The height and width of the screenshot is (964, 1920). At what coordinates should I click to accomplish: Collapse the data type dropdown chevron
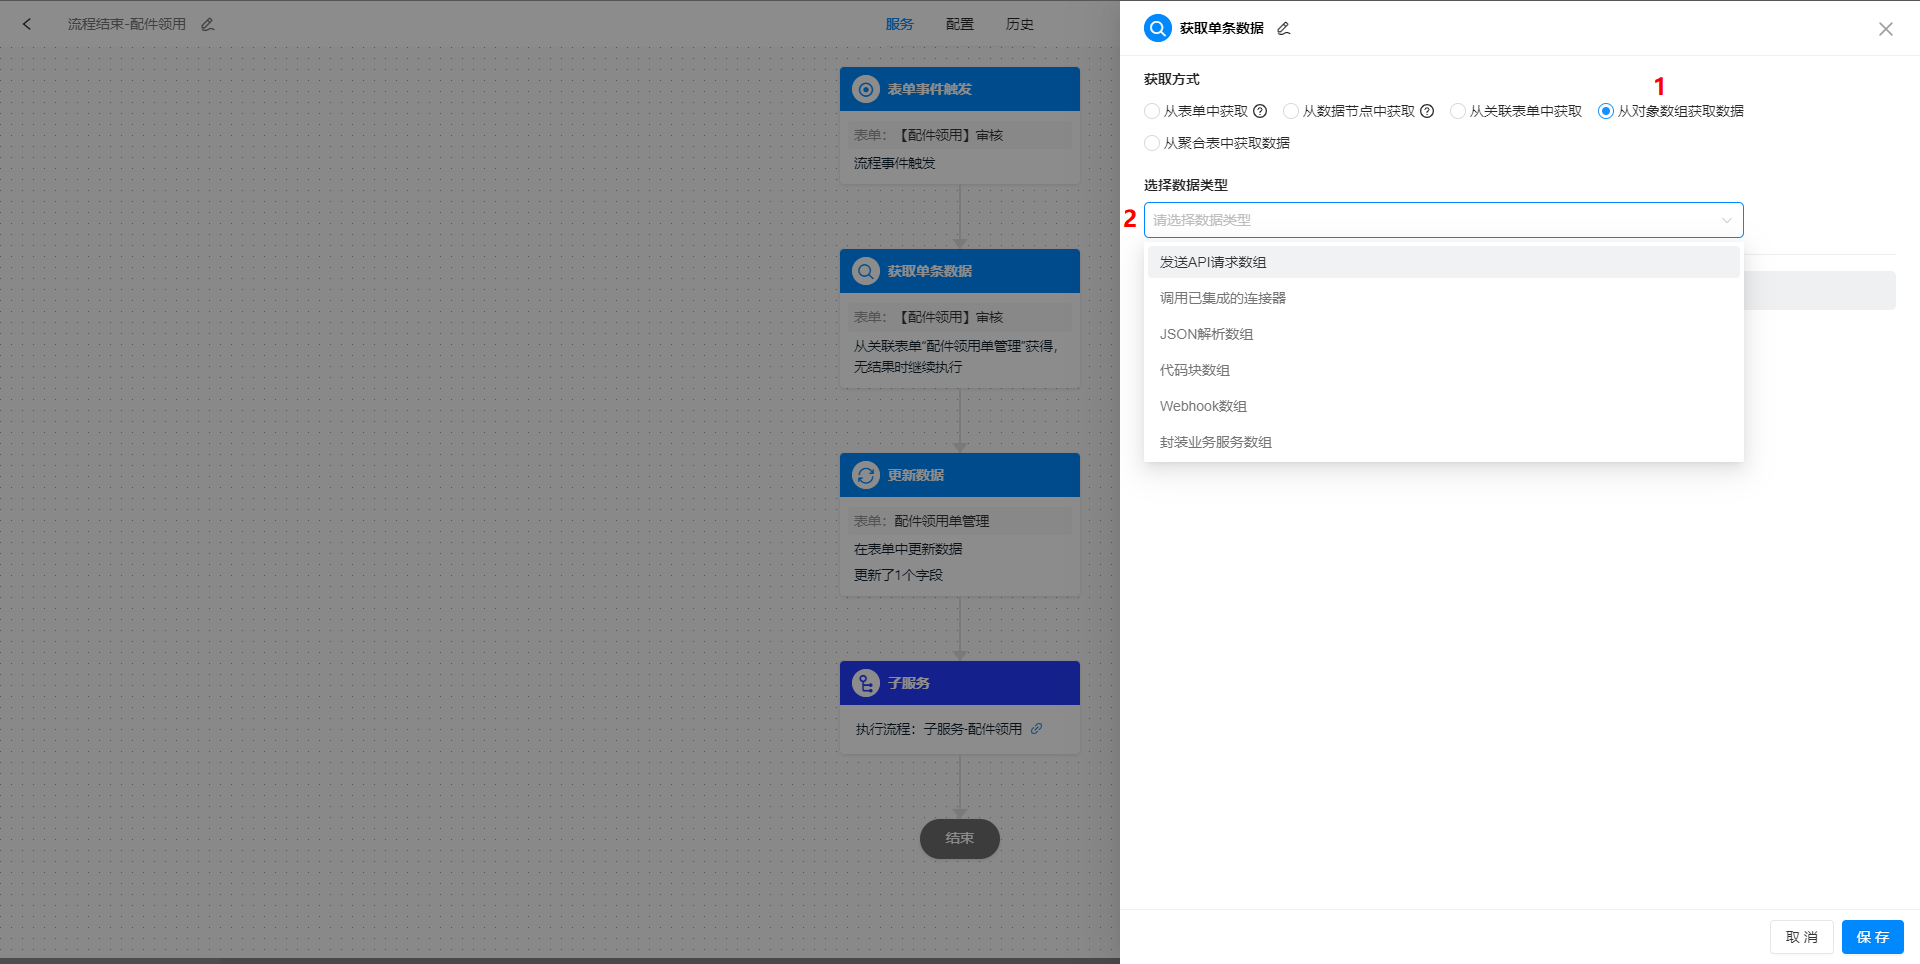pos(1727,220)
